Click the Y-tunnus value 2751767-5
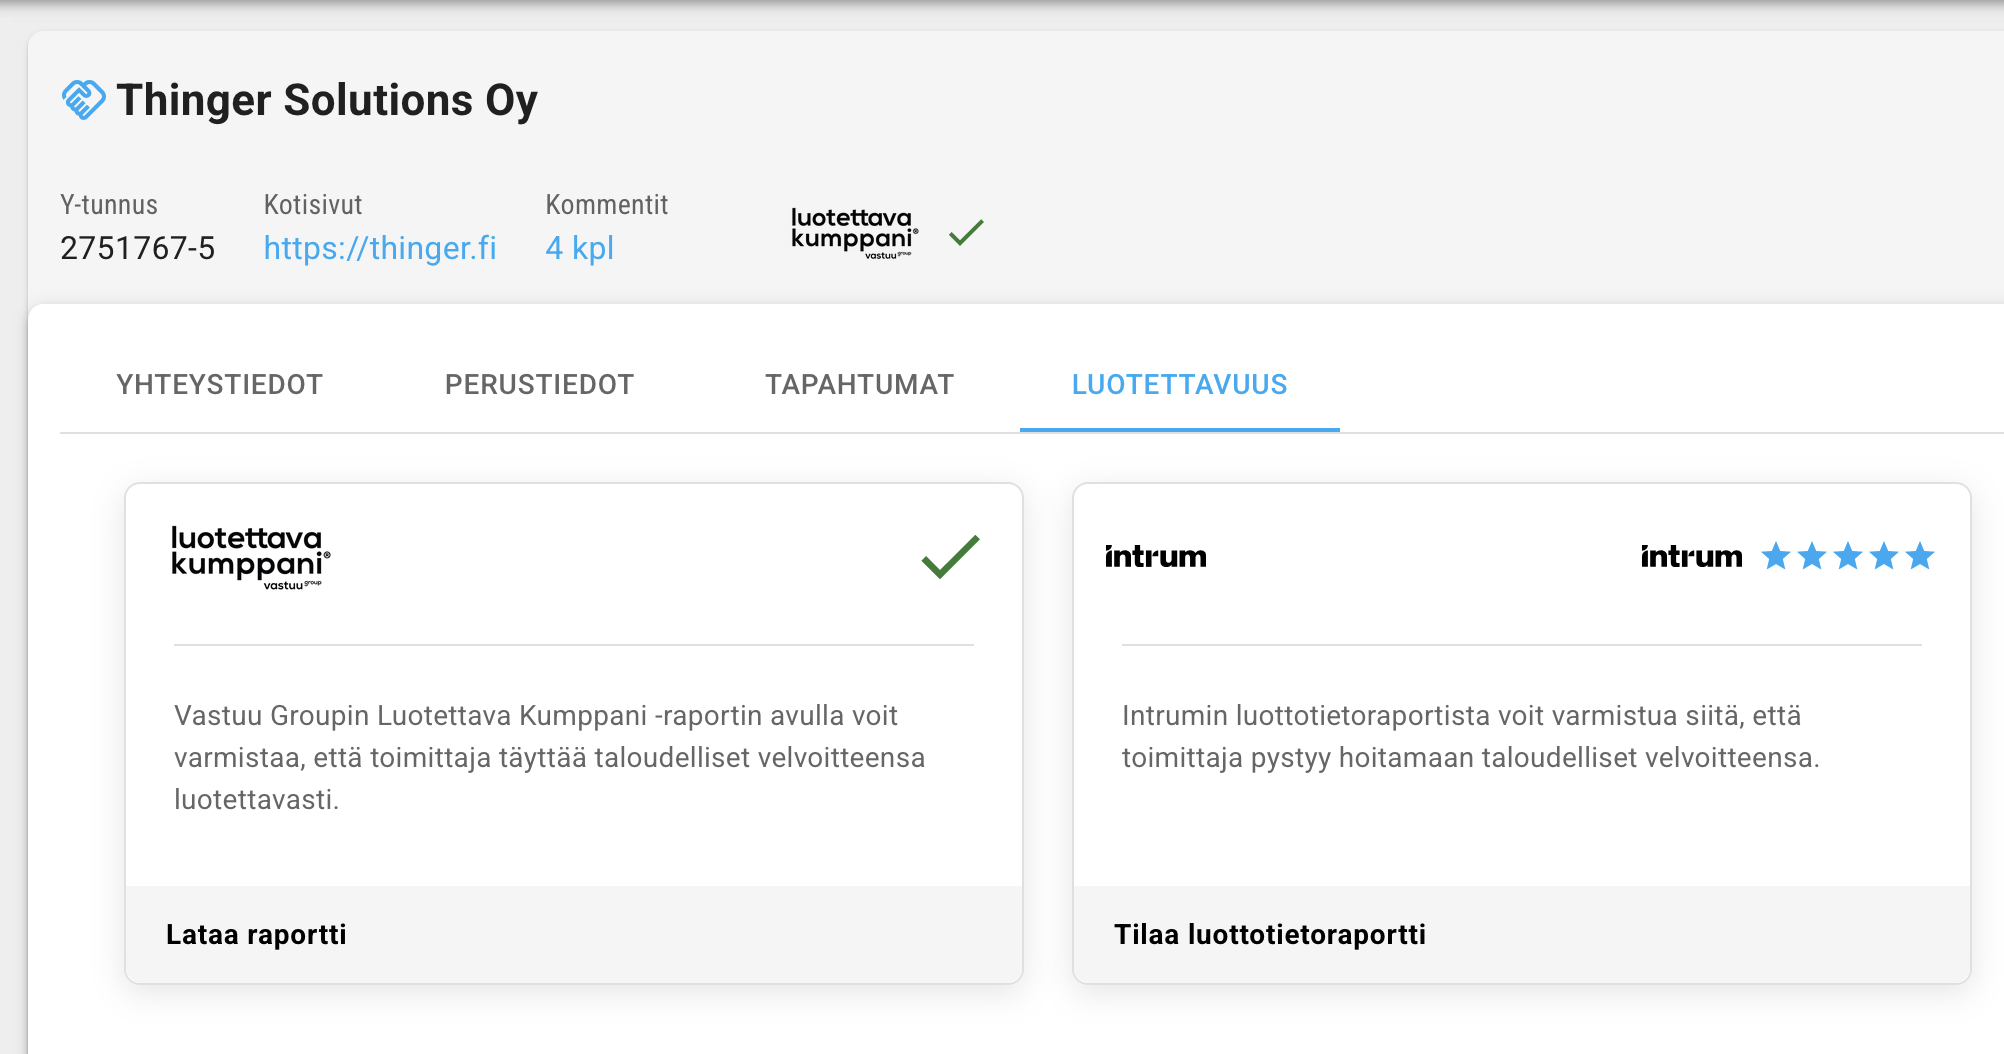Image resolution: width=2004 pixels, height=1054 pixels. click(137, 248)
